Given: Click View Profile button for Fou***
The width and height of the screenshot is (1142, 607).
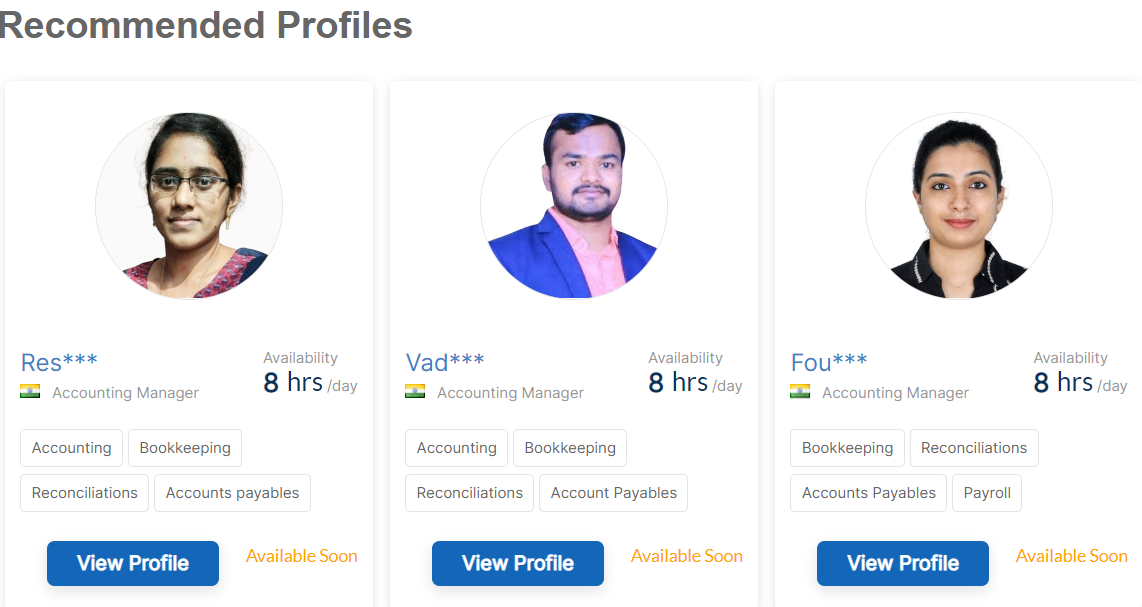Looking at the screenshot, I should pyautogui.click(x=903, y=563).
